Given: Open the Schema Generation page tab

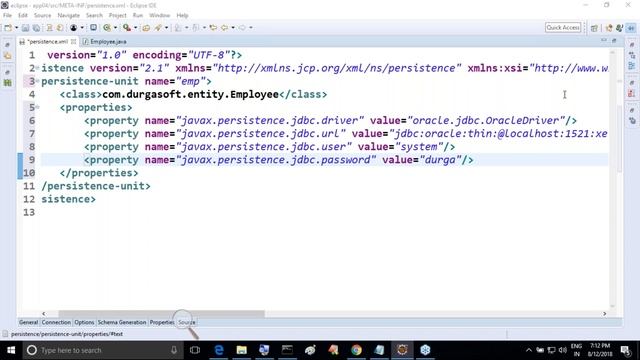Looking at the screenshot, I should tap(122, 322).
